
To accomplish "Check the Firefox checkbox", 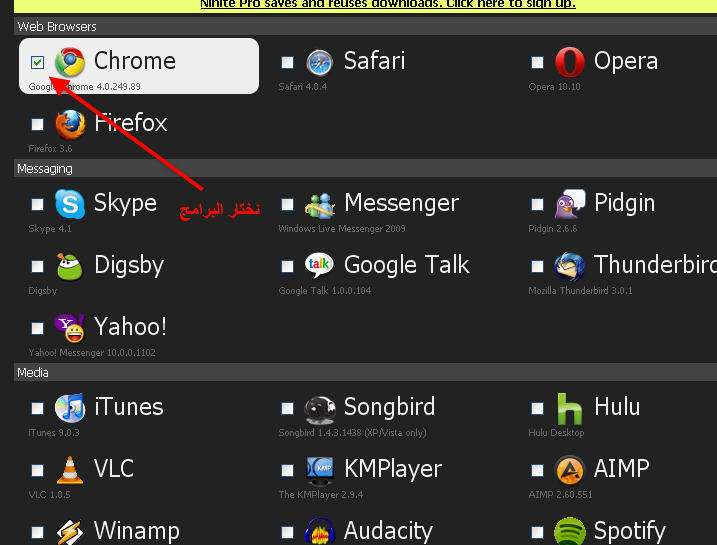I will pos(37,124).
